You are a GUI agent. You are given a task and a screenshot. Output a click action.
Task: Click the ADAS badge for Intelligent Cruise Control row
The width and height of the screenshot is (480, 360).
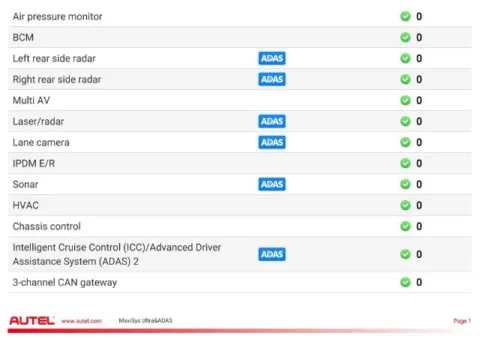pos(272,254)
